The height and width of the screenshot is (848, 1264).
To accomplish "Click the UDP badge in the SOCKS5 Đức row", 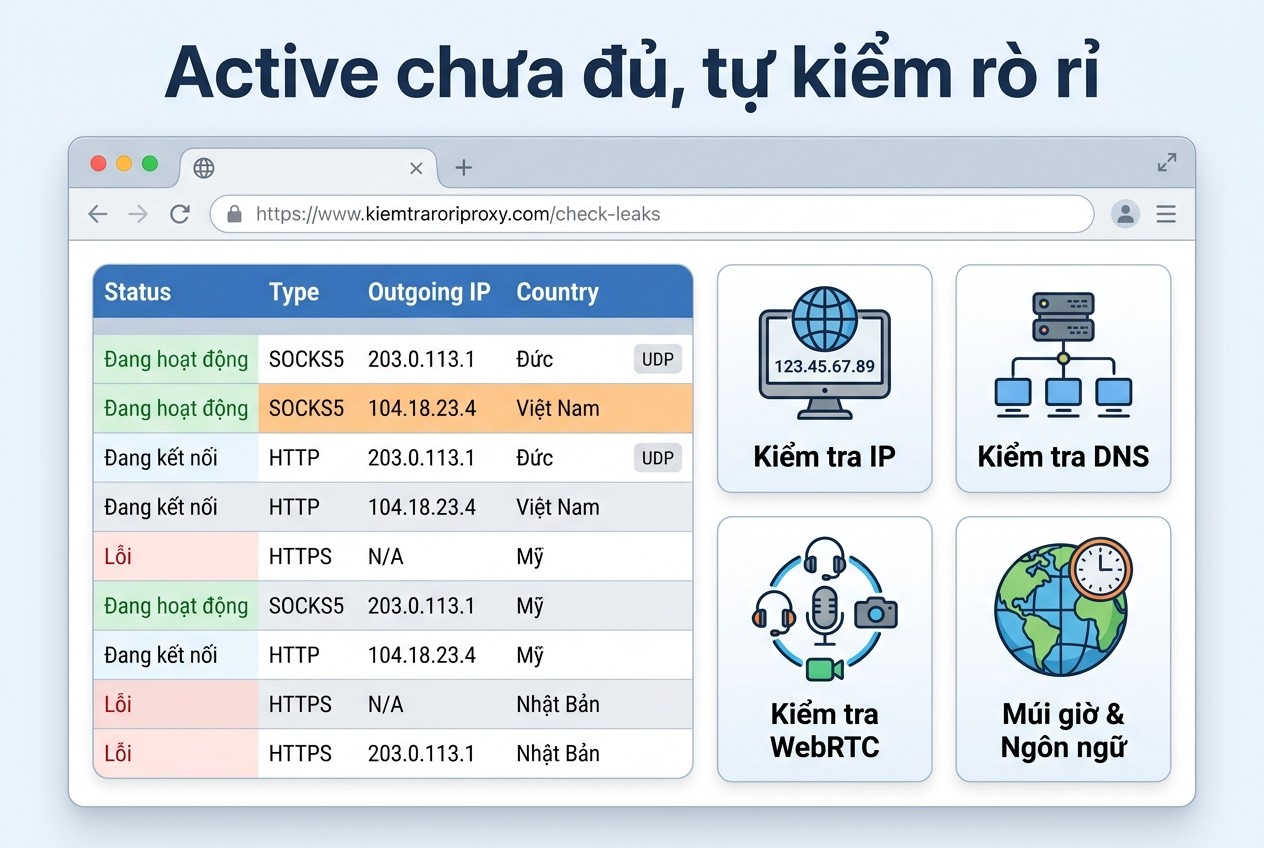I will (658, 359).
